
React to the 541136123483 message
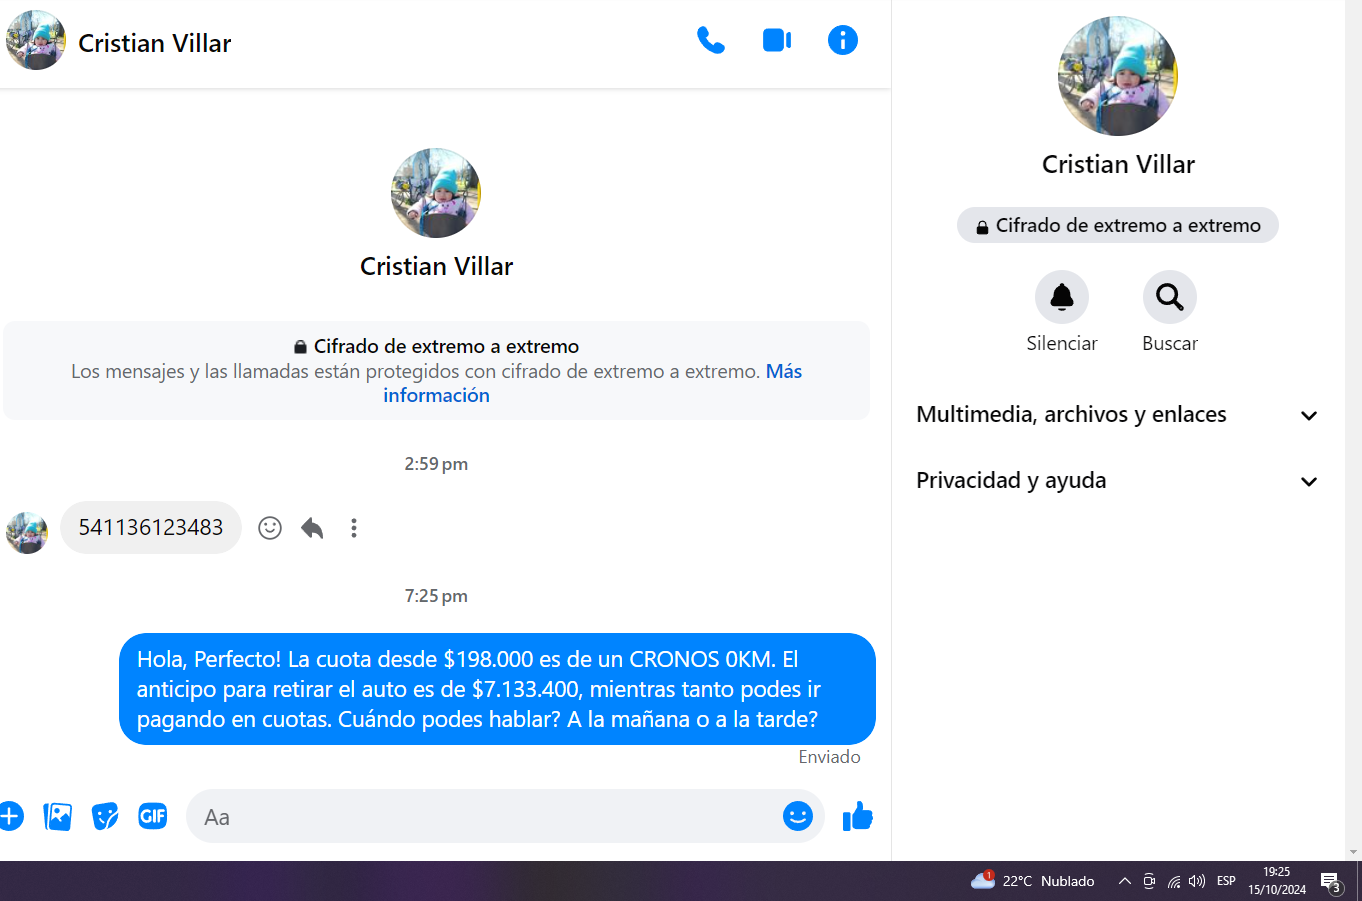point(270,528)
